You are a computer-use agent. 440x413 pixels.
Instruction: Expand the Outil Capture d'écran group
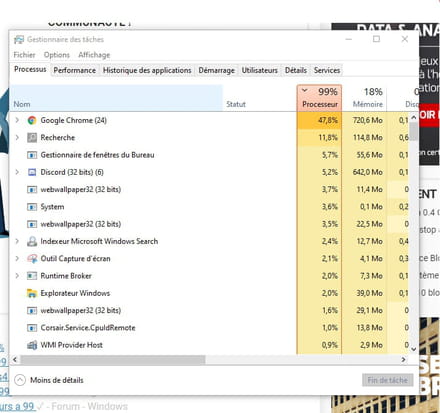(x=17, y=258)
